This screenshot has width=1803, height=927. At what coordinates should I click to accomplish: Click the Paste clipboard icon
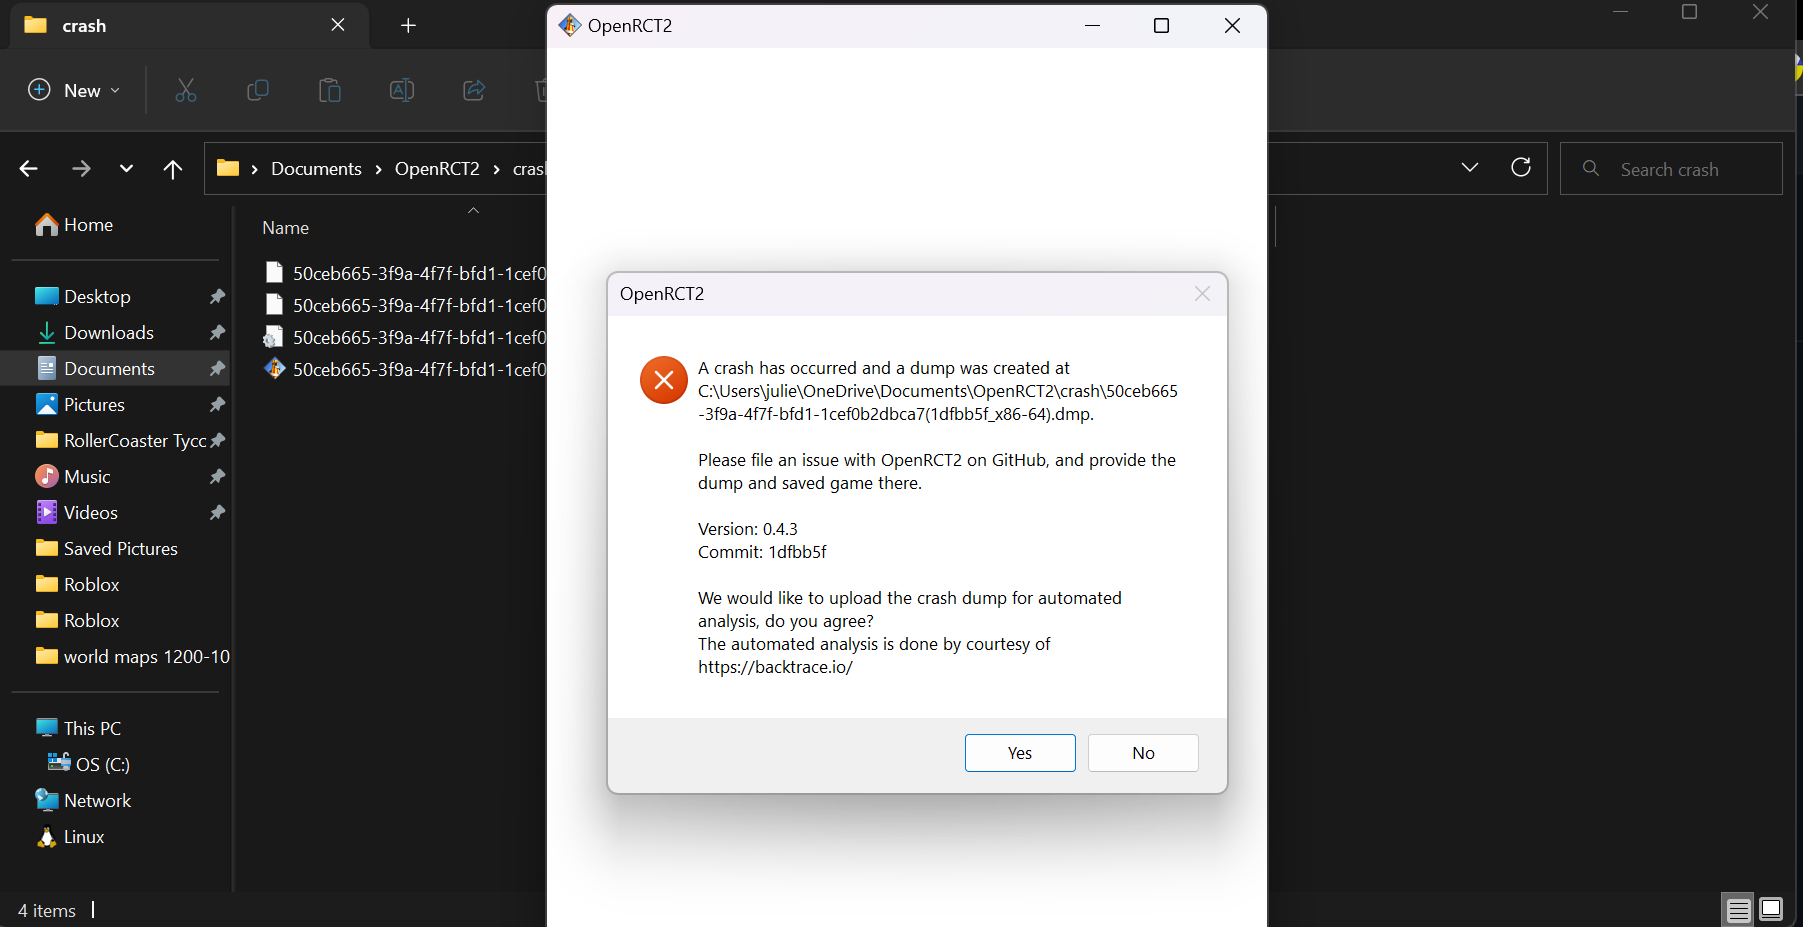pyautogui.click(x=329, y=90)
